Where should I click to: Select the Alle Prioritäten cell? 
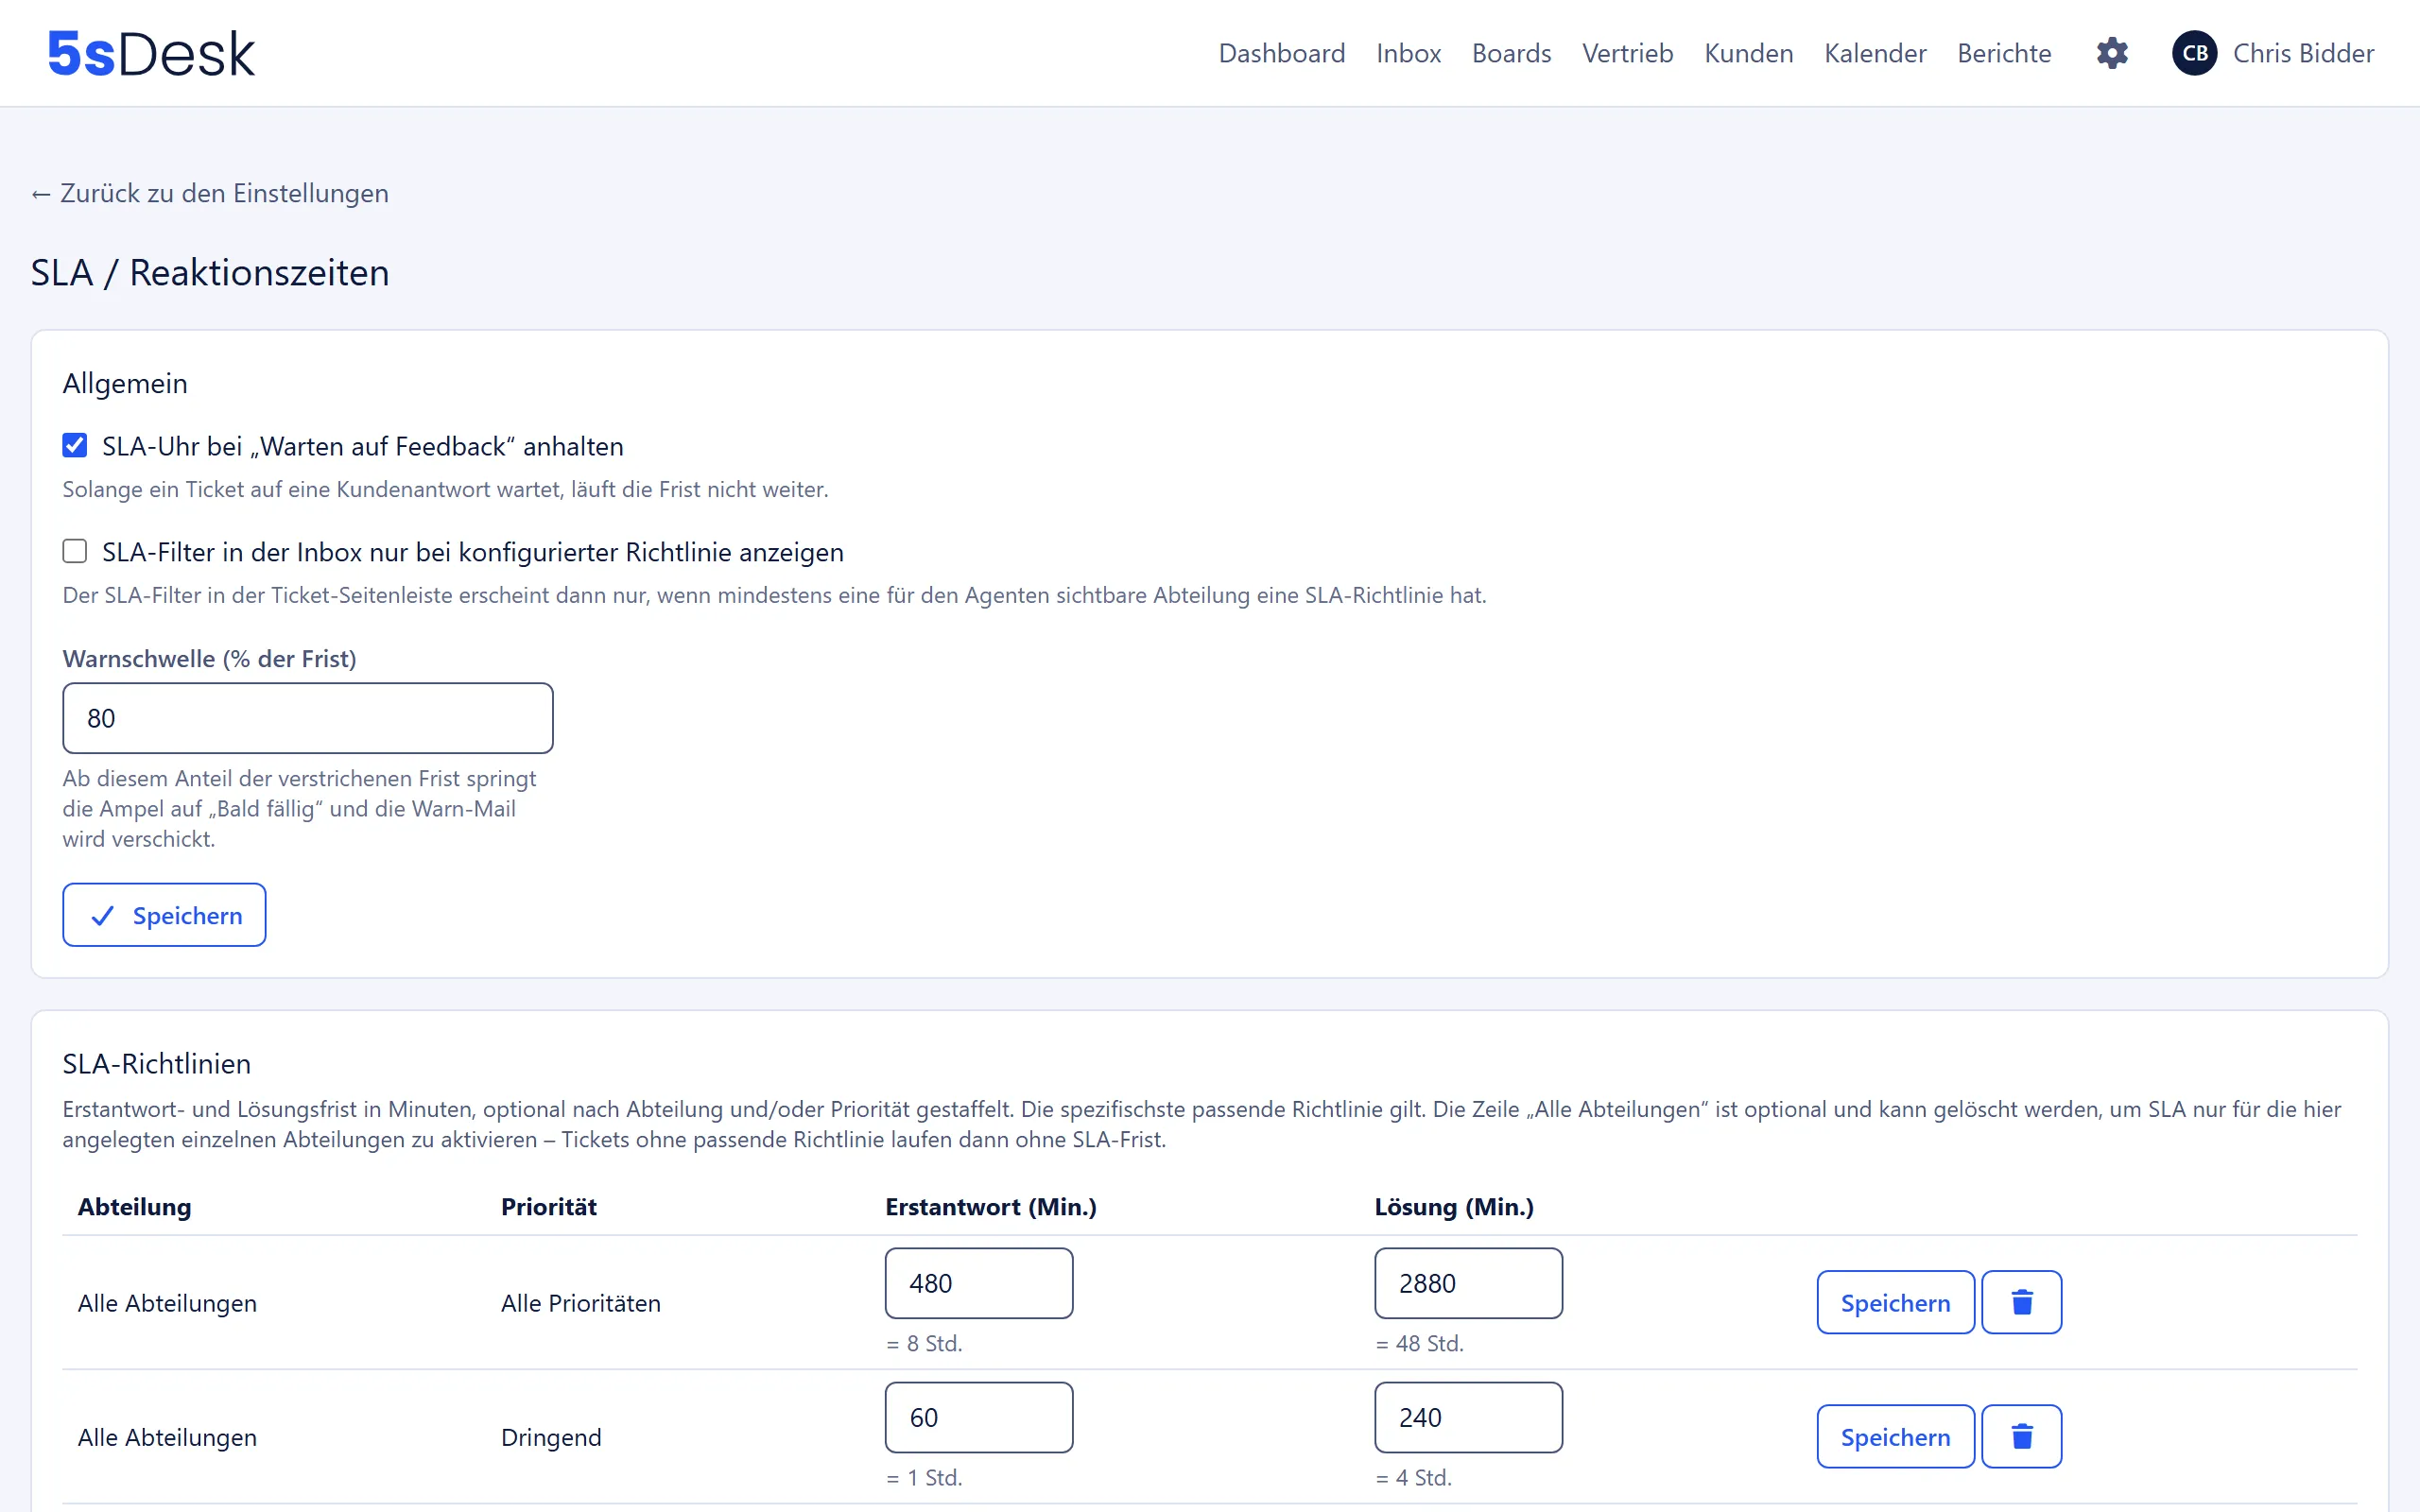[580, 1303]
